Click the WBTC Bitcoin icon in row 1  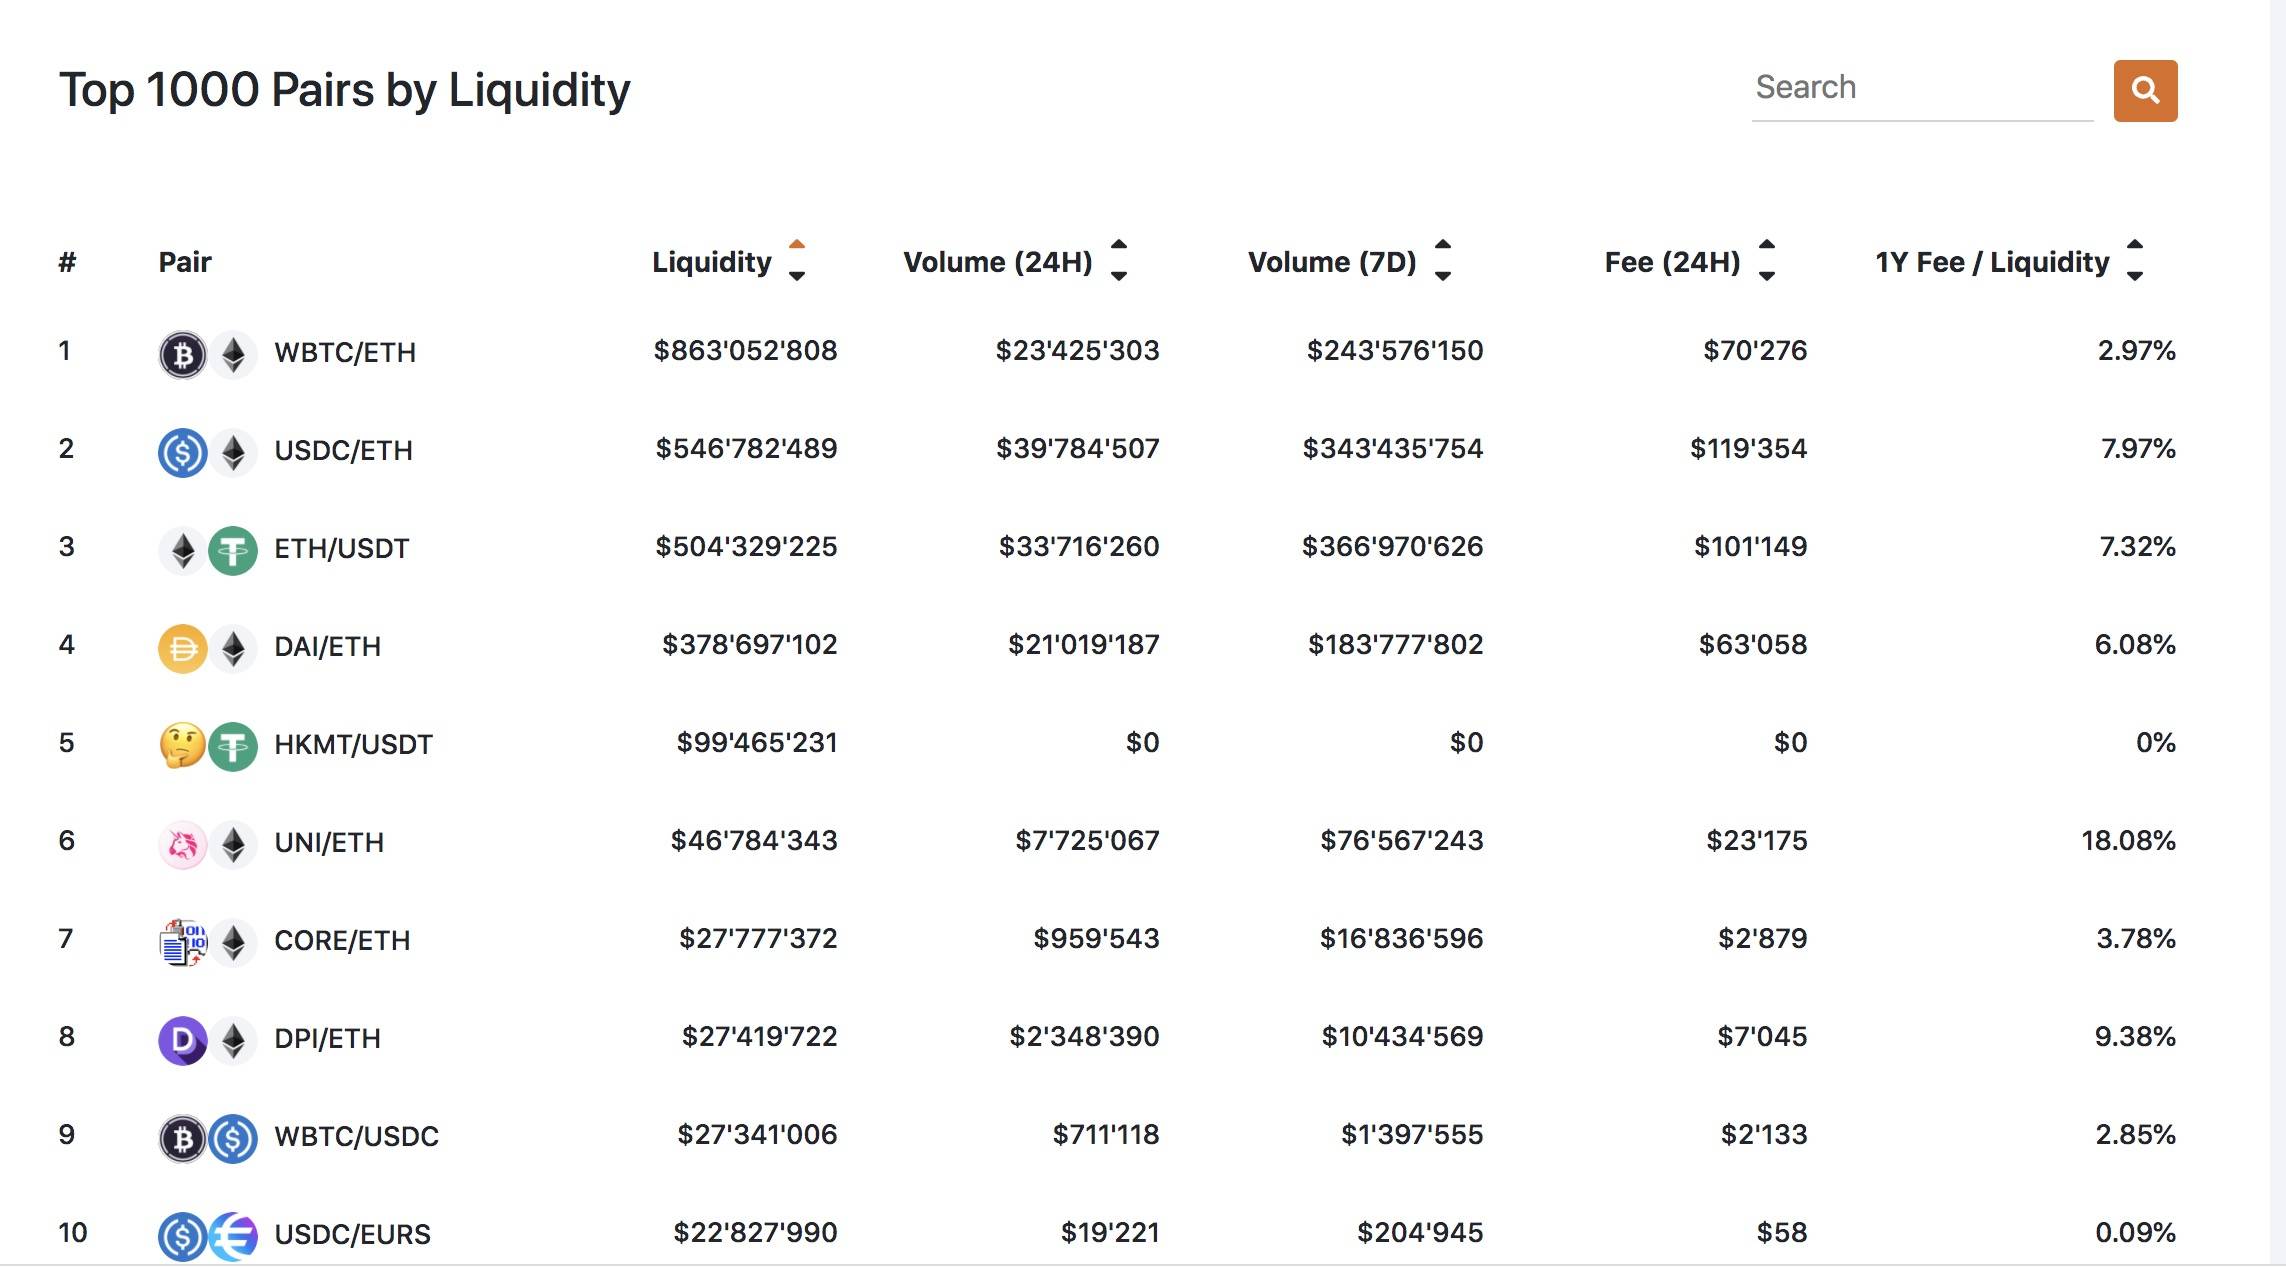[x=183, y=354]
